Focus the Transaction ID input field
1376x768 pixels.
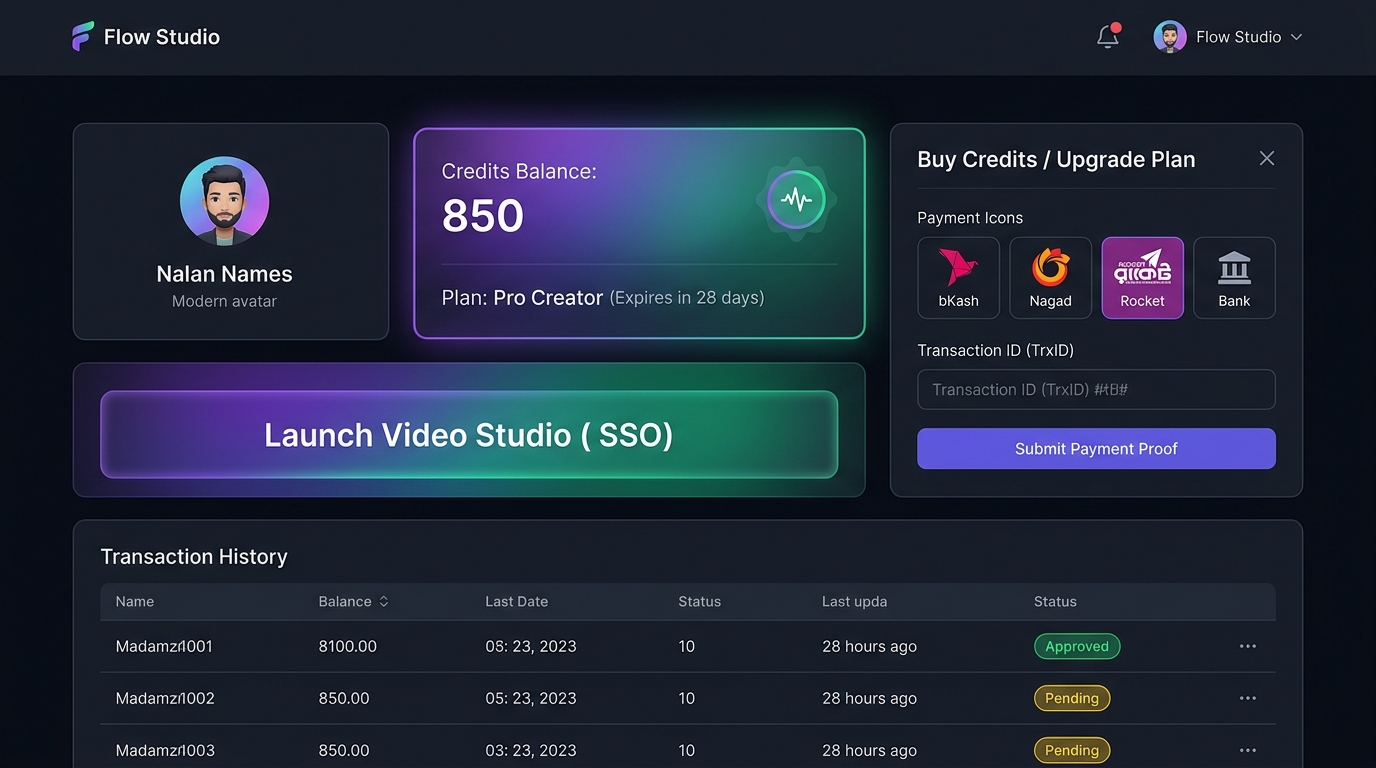(1096, 389)
